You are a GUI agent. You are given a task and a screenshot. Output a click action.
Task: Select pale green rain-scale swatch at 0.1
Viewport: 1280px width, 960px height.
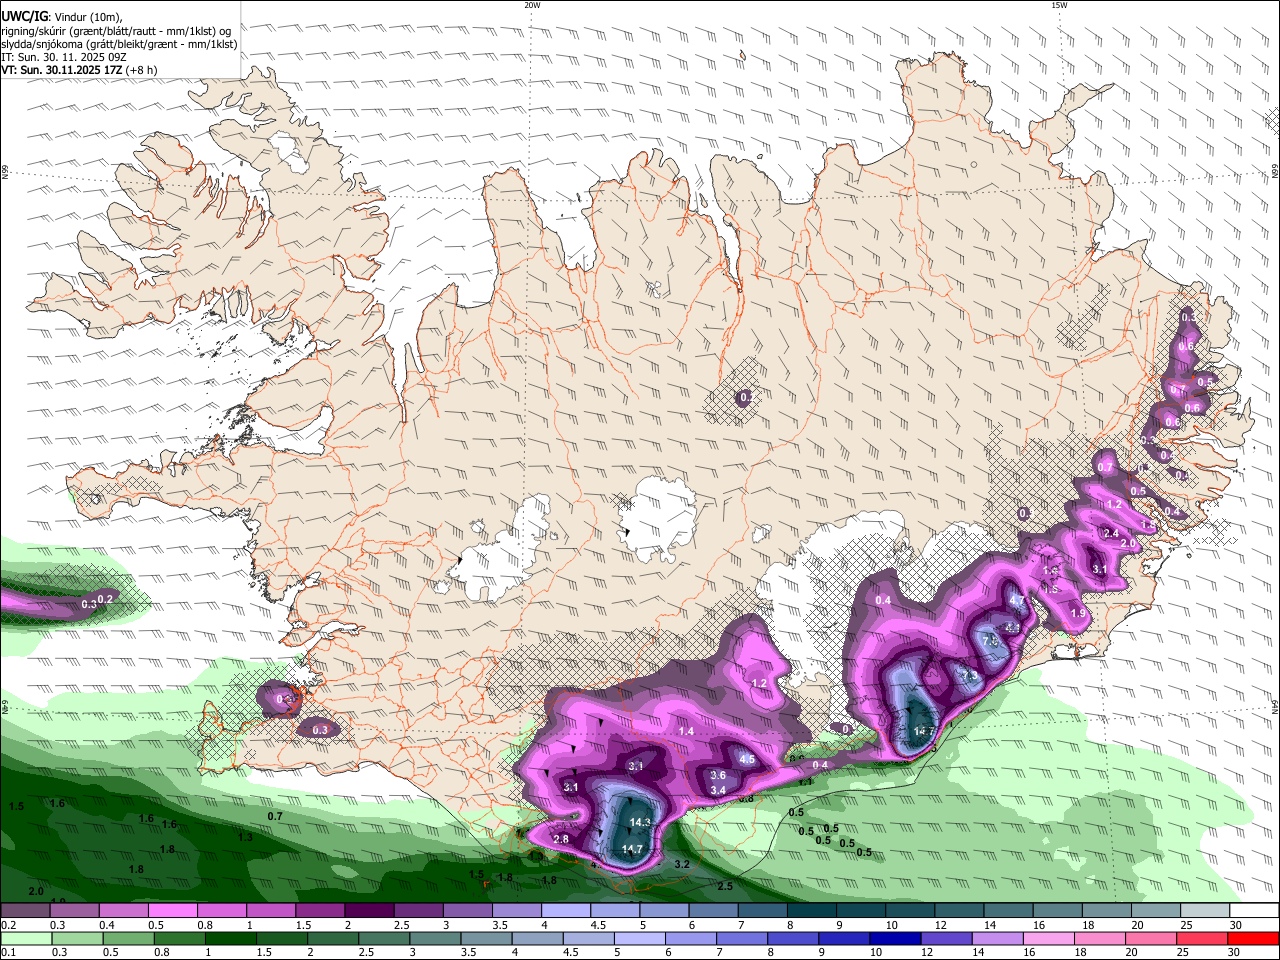[x=27, y=938]
